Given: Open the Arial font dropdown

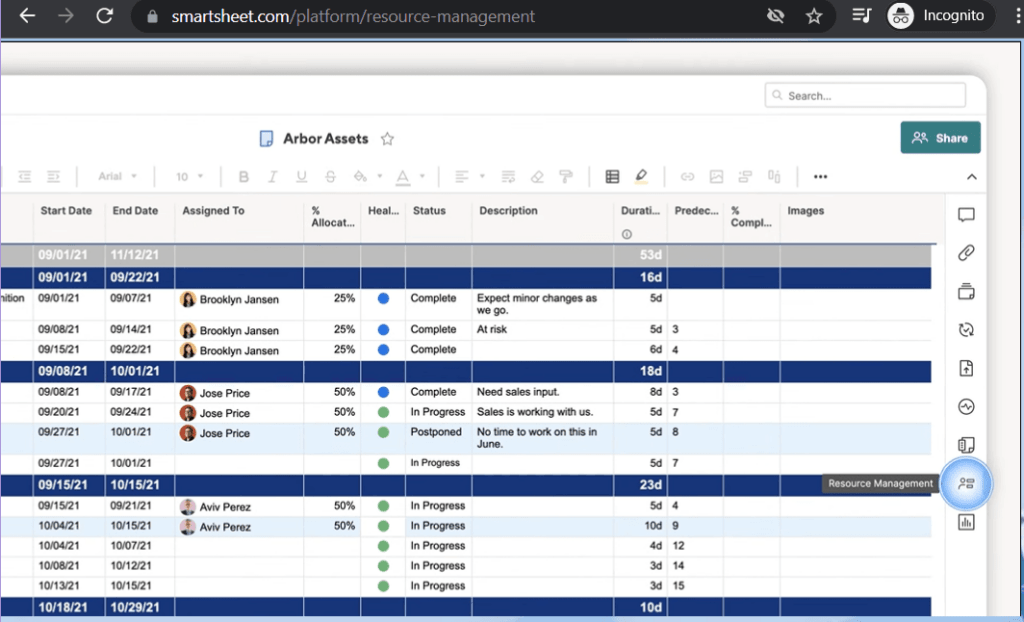Looking at the screenshot, I should [x=116, y=176].
